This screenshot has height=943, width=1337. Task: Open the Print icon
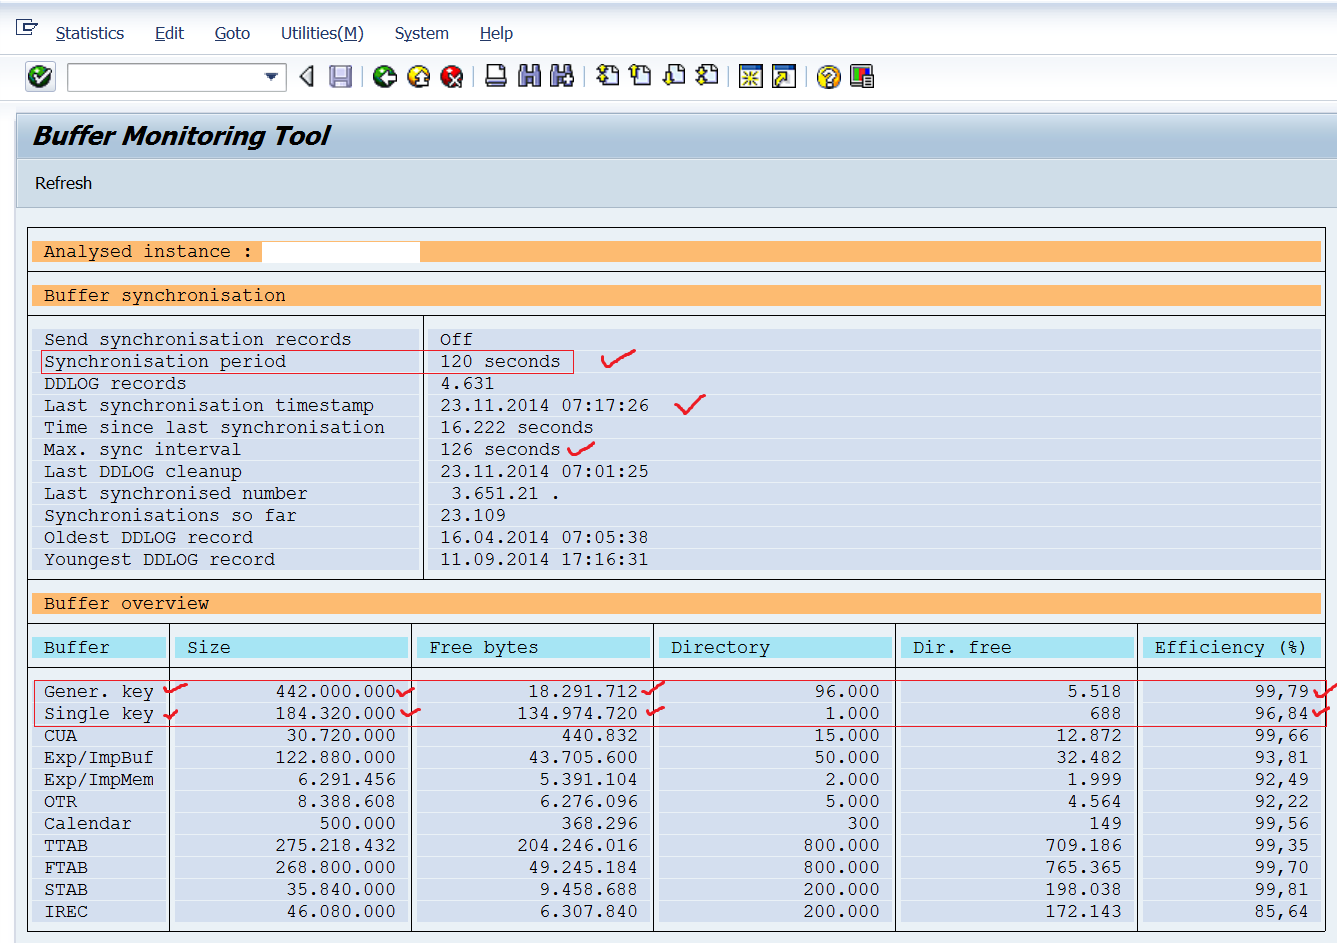pyautogui.click(x=494, y=76)
